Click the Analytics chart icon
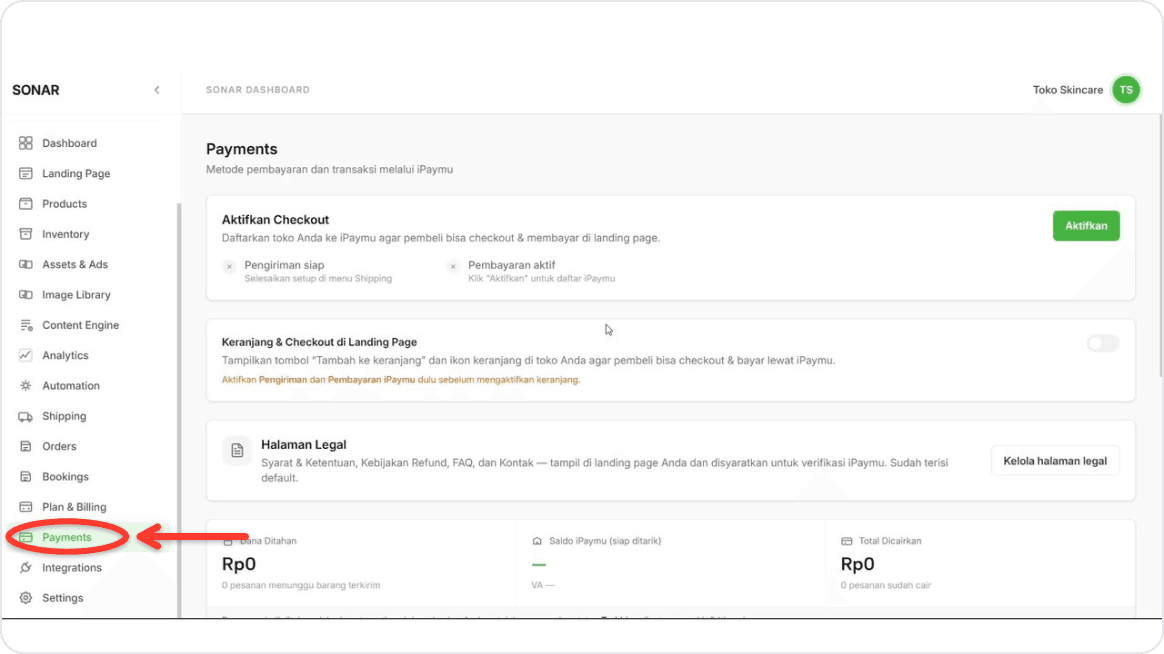Image resolution: width=1164 pixels, height=654 pixels. coord(26,355)
